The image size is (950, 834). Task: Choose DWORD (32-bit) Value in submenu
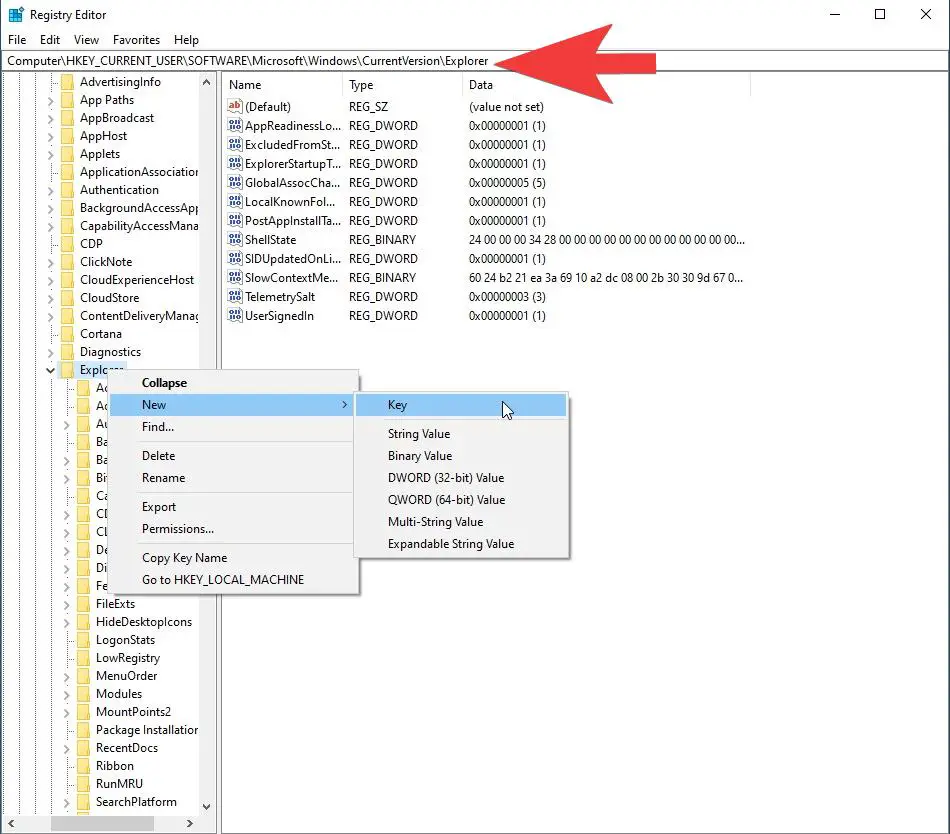point(461,478)
